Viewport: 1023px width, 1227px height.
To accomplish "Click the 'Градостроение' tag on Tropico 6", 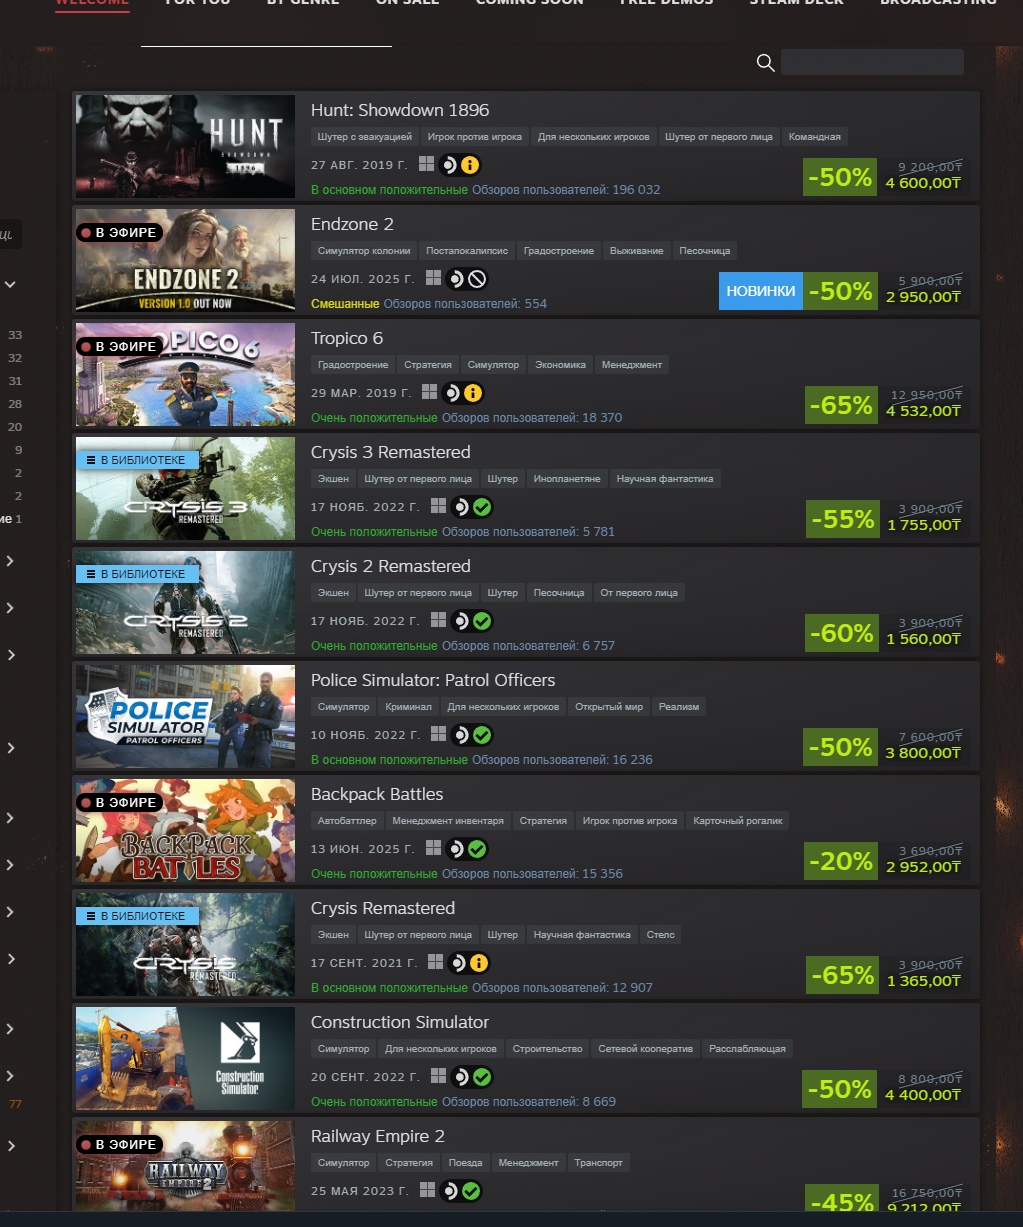I will point(353,365).
